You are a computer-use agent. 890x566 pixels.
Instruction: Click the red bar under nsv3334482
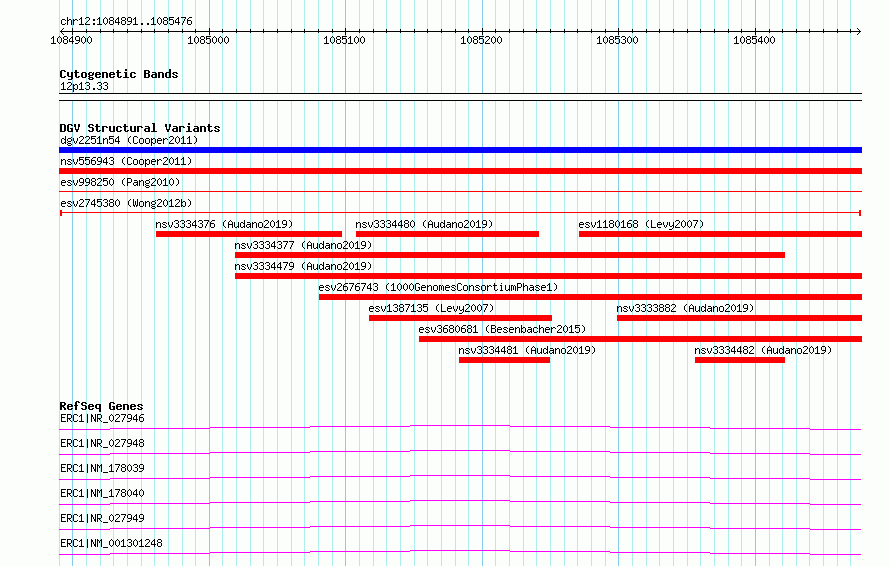click(740, 360)
